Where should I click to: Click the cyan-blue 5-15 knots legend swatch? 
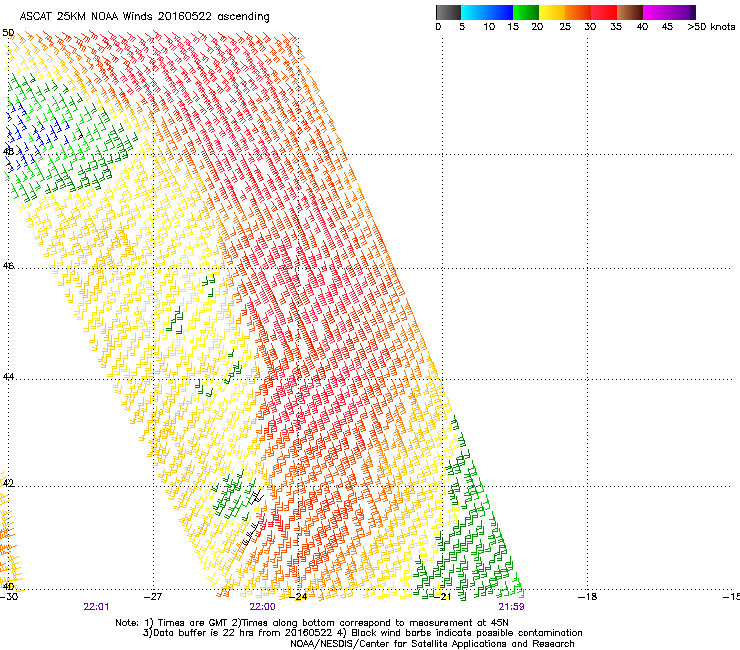[487, 12]
